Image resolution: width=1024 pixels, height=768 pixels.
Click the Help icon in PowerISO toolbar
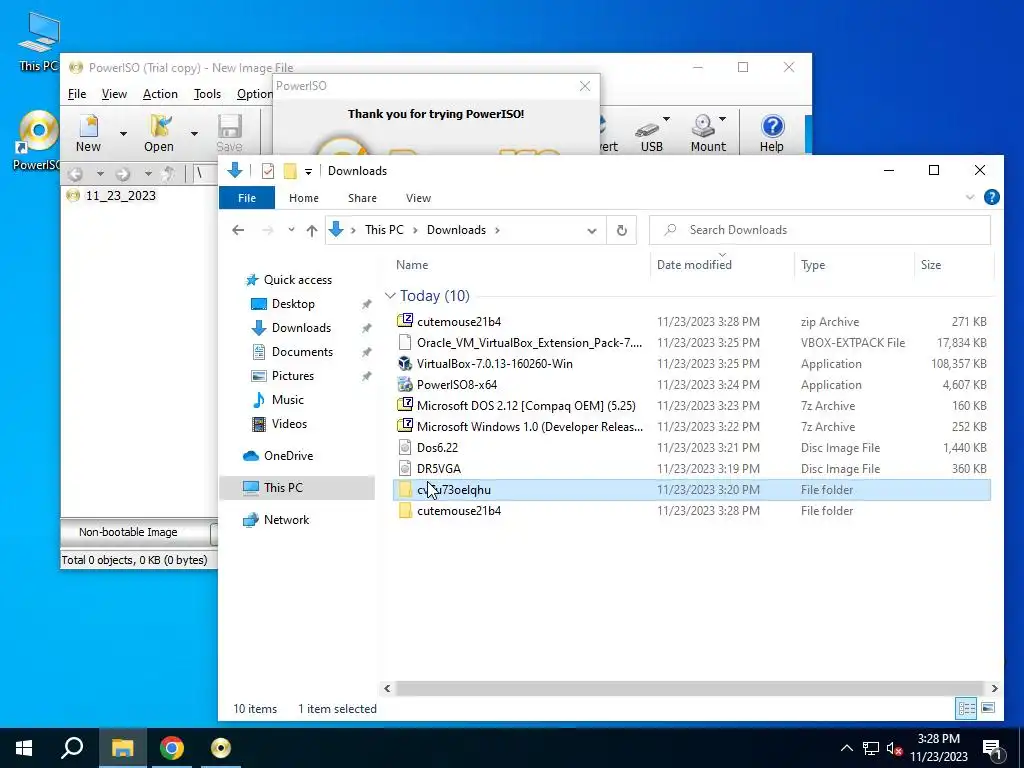coord(772,133)
